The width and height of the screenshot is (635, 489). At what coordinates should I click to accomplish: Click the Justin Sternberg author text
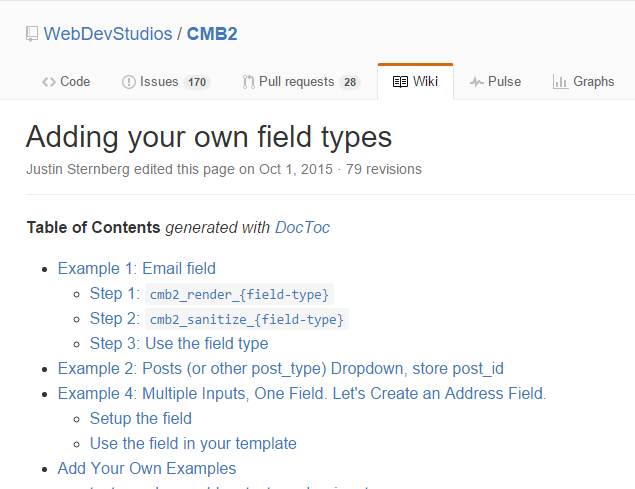coord(78,169)
